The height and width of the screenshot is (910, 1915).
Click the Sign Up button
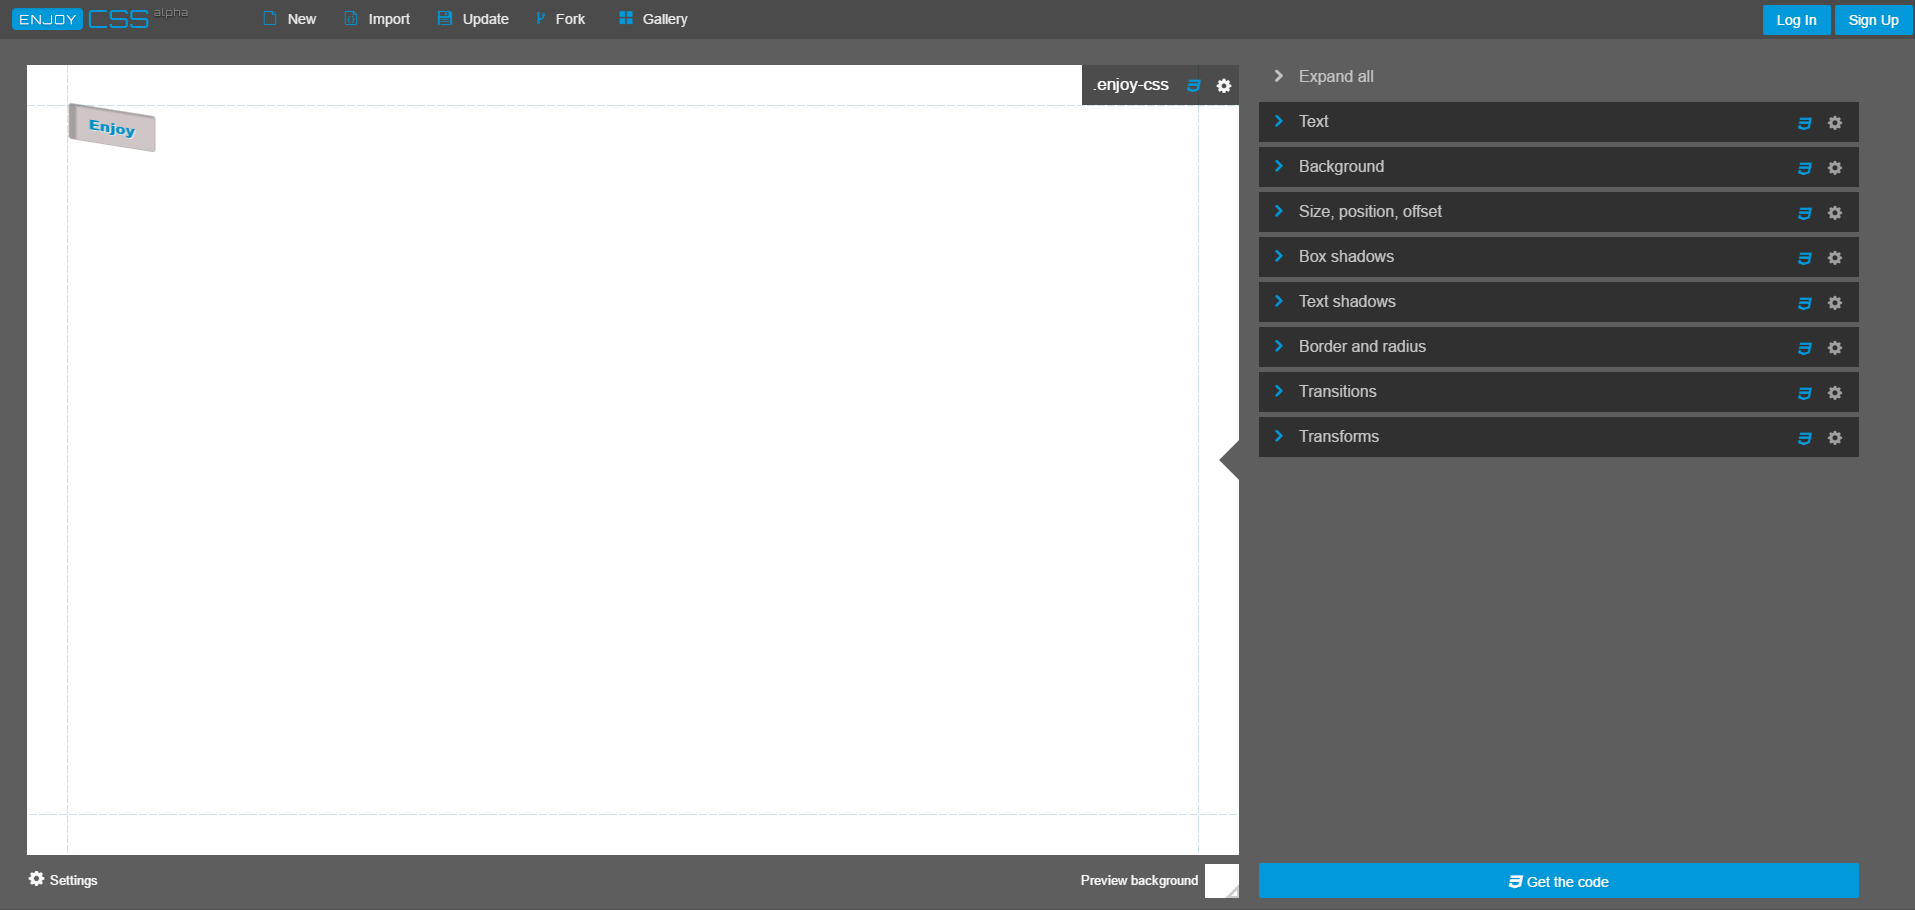point(1873,20)
